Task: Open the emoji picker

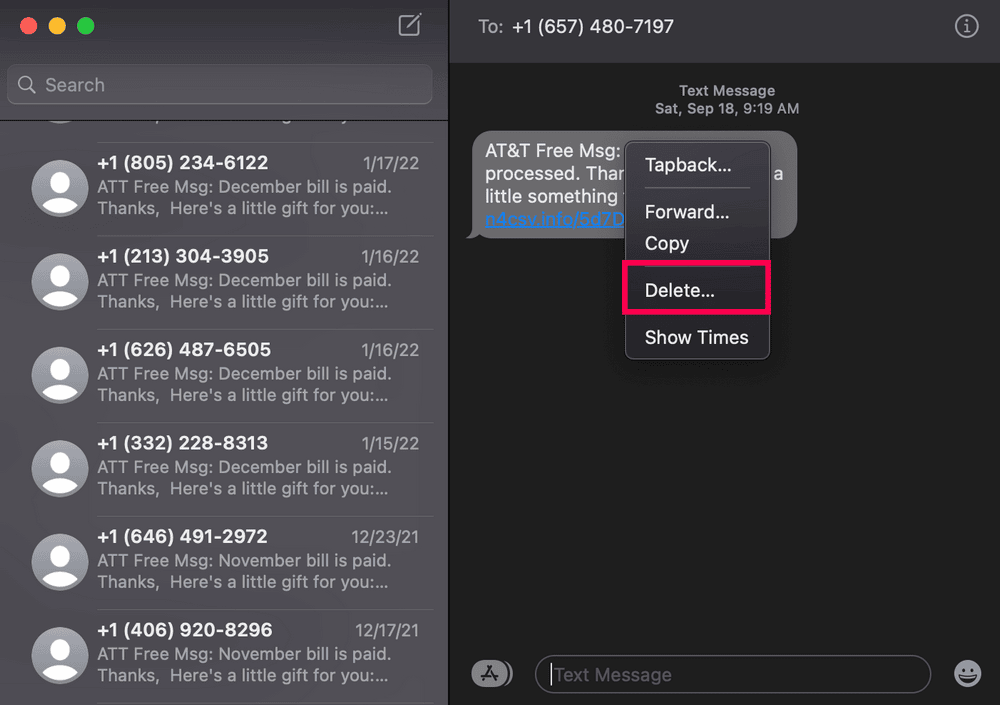Action: click(966, 674)
